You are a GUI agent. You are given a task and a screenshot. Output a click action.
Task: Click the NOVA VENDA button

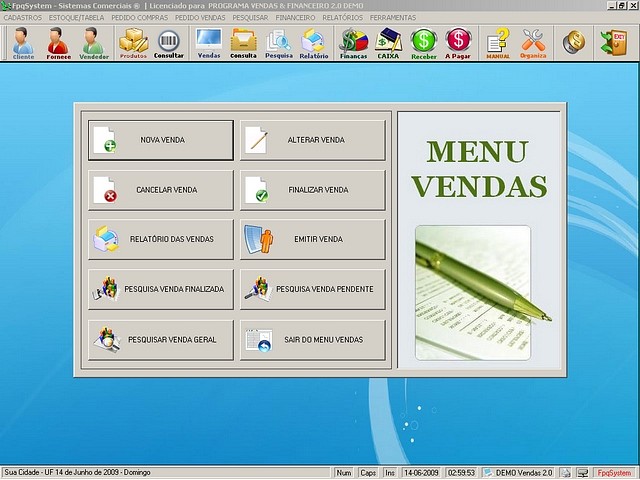tap(160, 140)
